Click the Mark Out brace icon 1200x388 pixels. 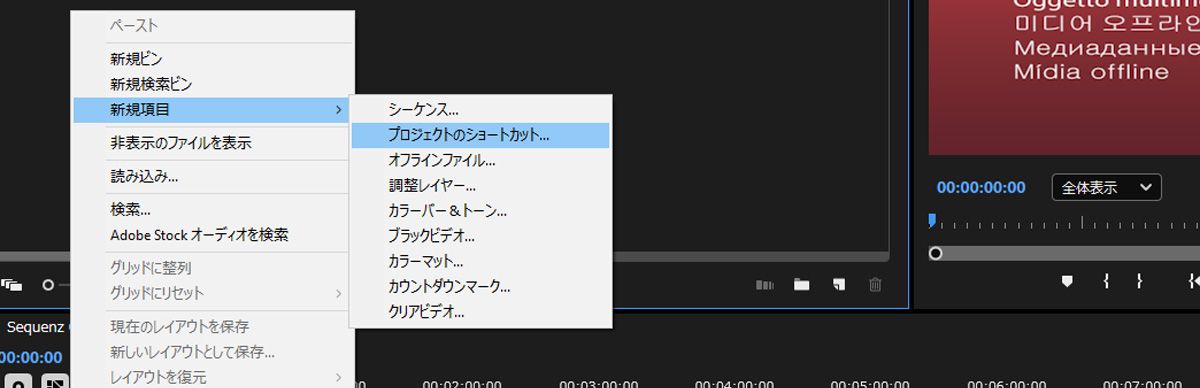(1139, 282)
